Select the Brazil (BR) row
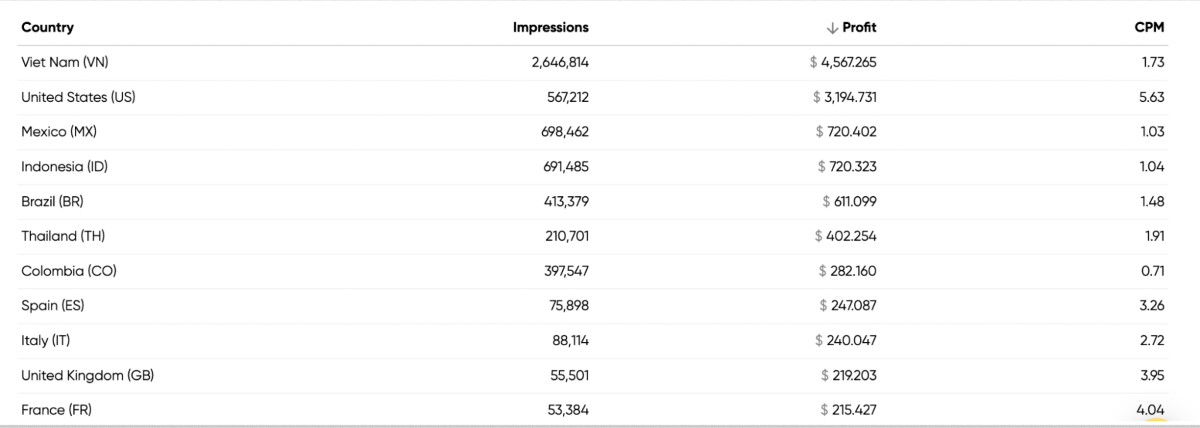 click(x=52, y=201)
